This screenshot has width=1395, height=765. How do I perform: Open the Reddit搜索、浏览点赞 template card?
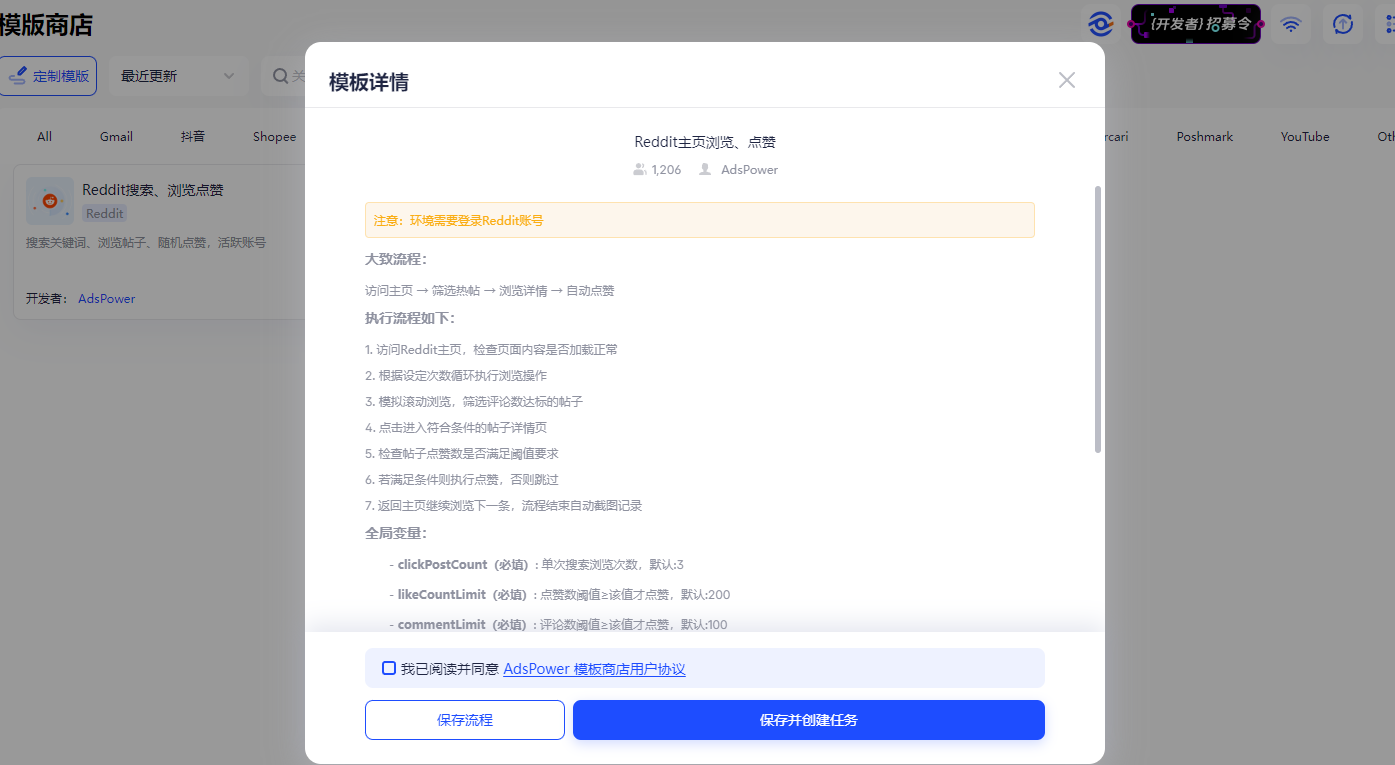(x=160, y=242)
